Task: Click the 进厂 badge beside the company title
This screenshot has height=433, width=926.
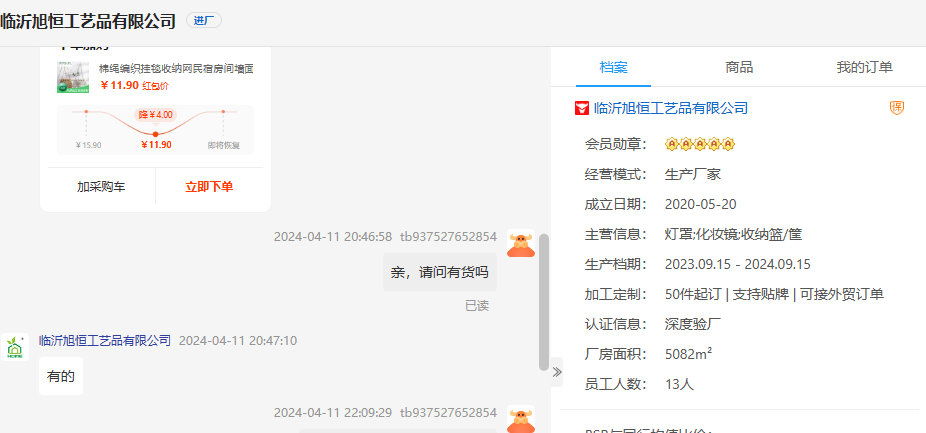Action: pyautogui.click(x=204, y=21)
